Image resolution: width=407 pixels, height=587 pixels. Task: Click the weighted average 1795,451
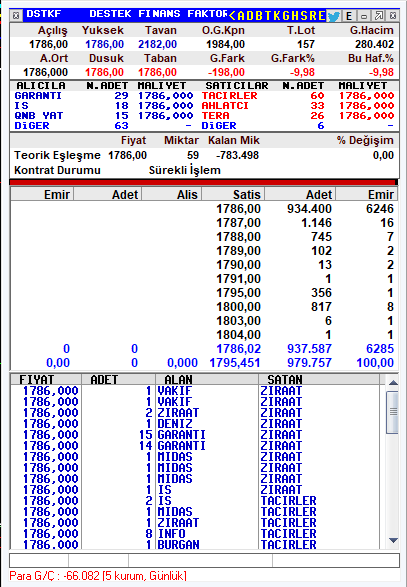[235, 362]
